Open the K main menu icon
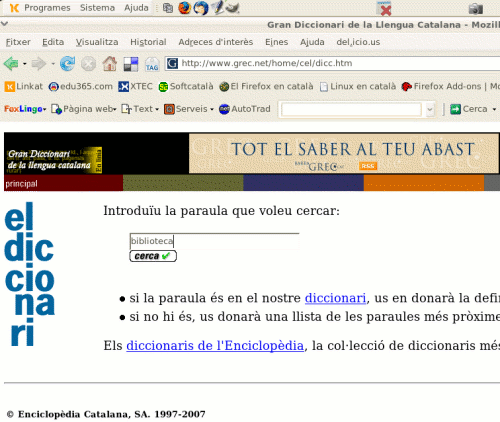The height and width of the screenshot is (422, 500). point(14,8)
